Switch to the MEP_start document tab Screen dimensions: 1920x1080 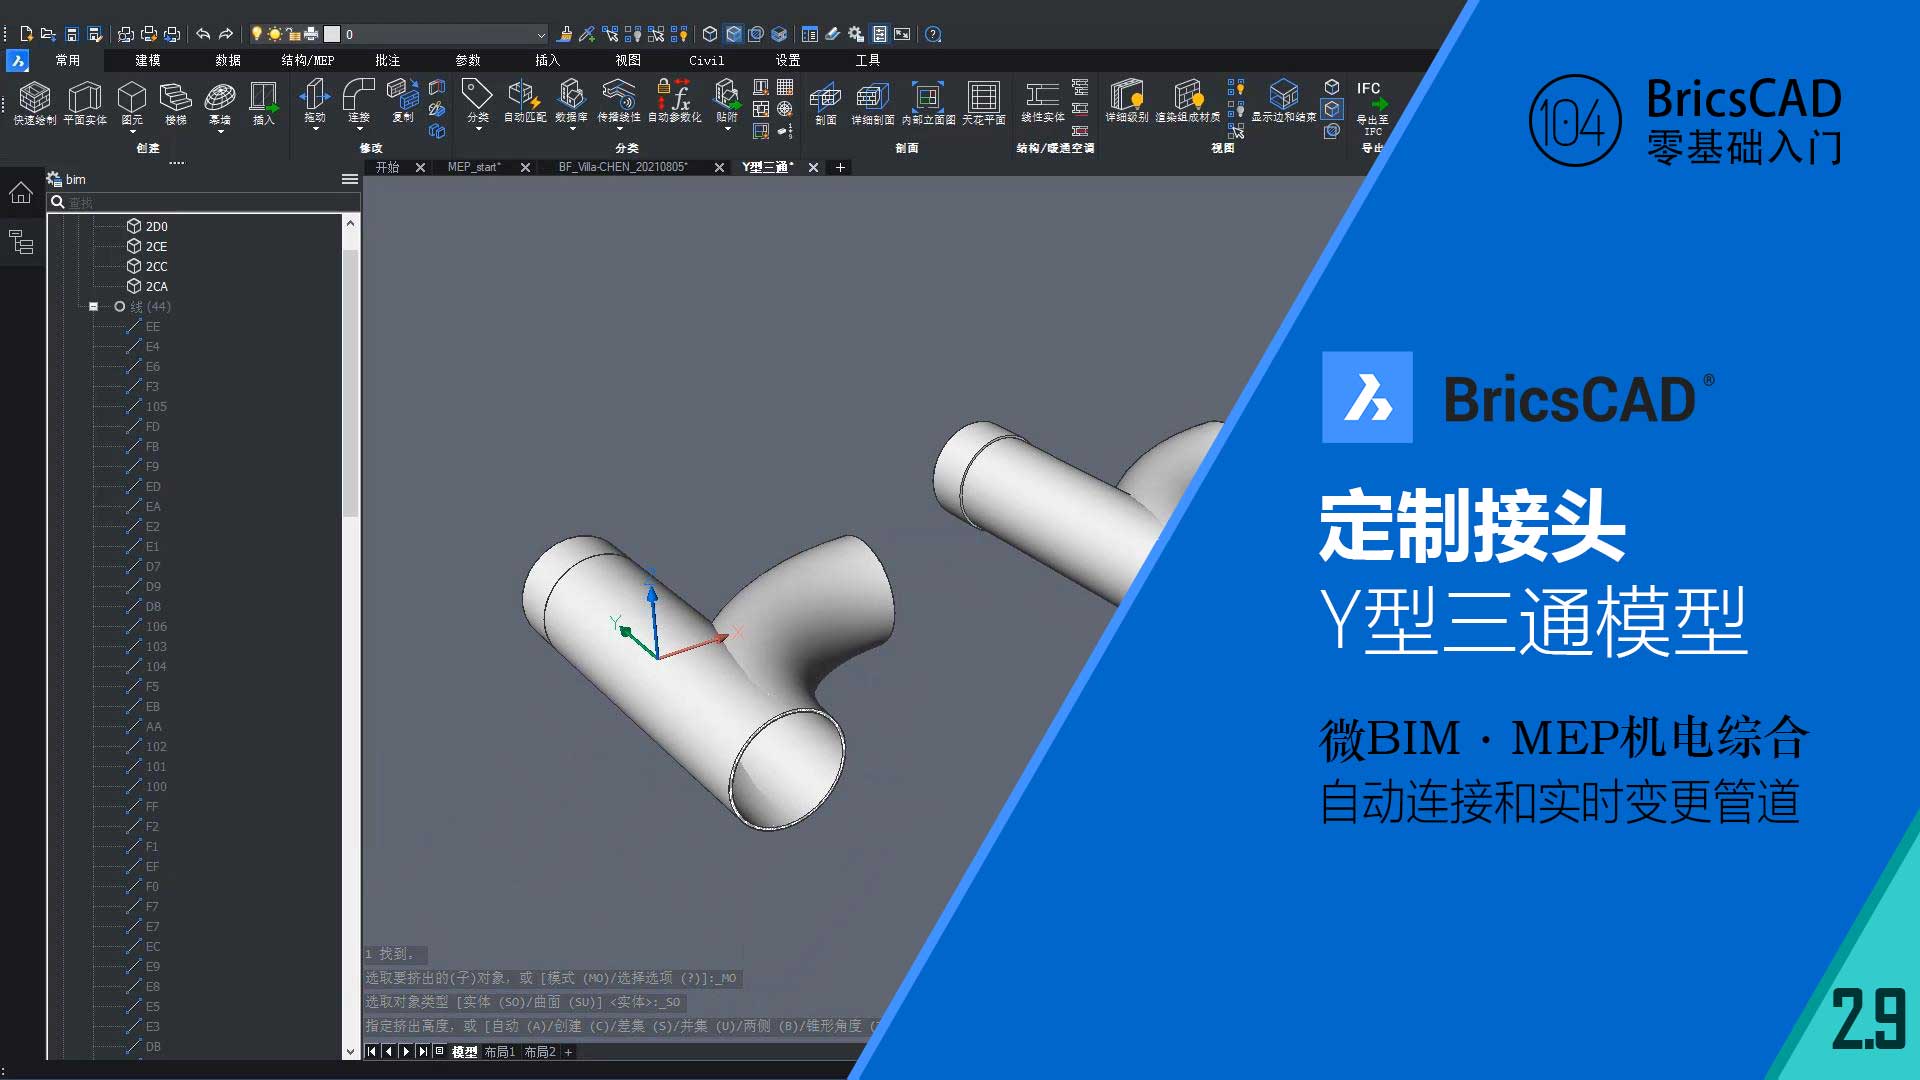click(474, 167)
